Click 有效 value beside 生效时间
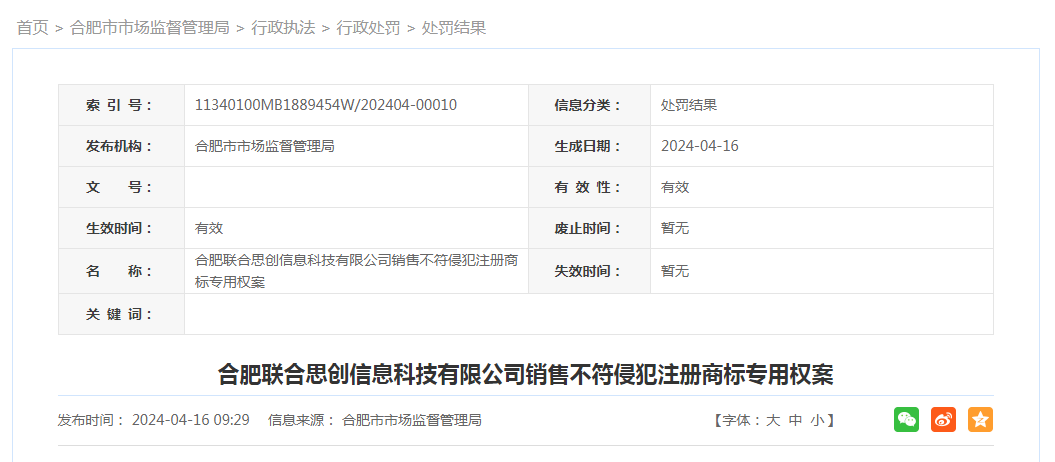This screenshot has width=1055, height=462. pyautogui.click(x=209, y=228)
